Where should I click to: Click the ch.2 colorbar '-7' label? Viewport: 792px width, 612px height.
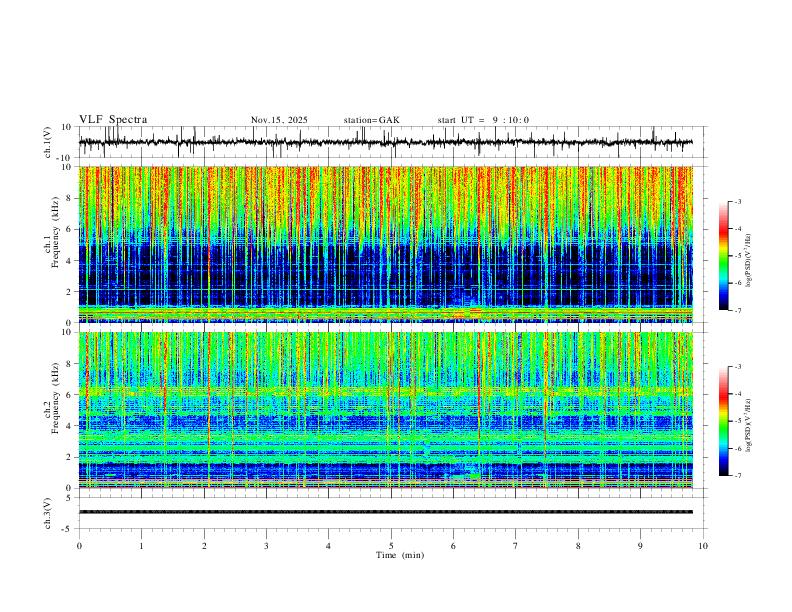[x=737, y=476]
